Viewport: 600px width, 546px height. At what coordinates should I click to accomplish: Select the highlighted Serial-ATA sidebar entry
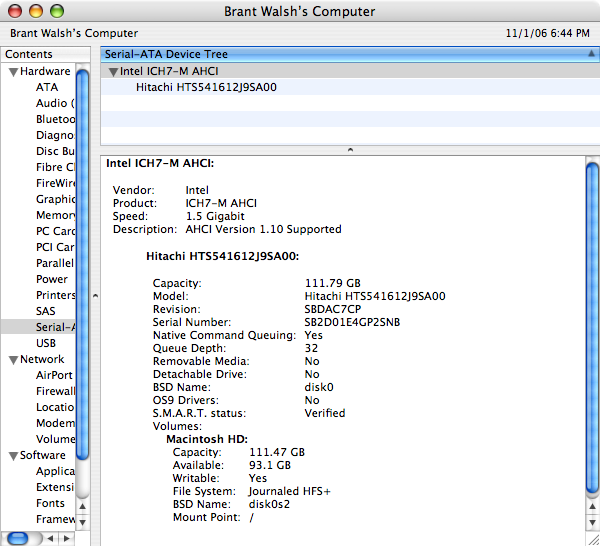[x=38, y=327]
